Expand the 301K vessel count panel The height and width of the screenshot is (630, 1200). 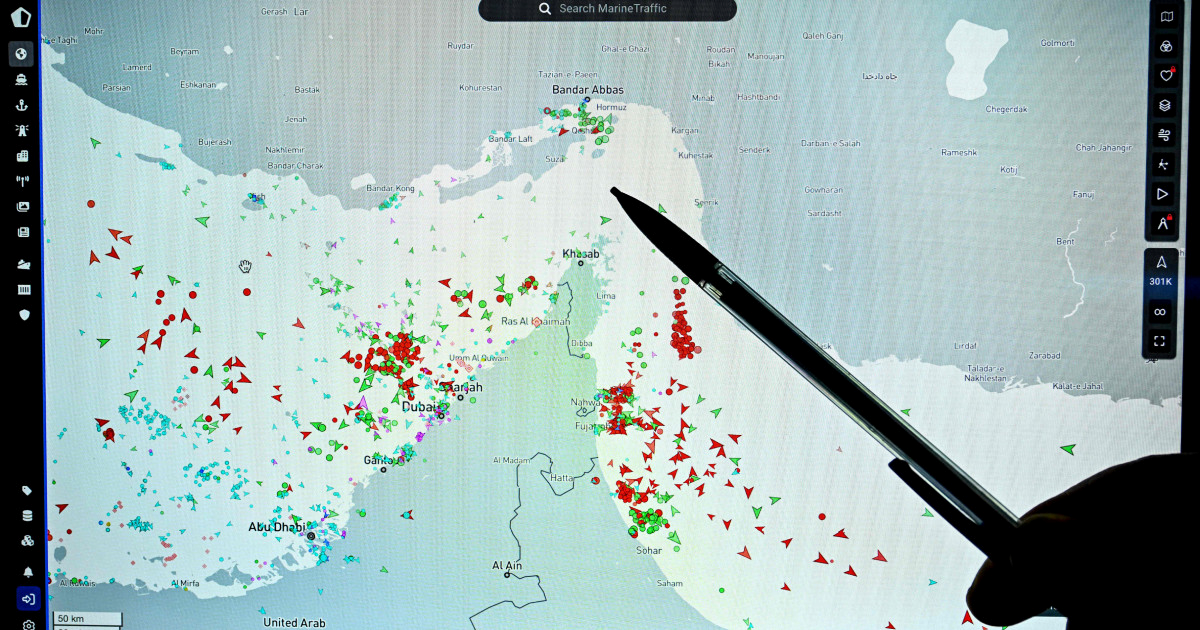(1160, 270)
